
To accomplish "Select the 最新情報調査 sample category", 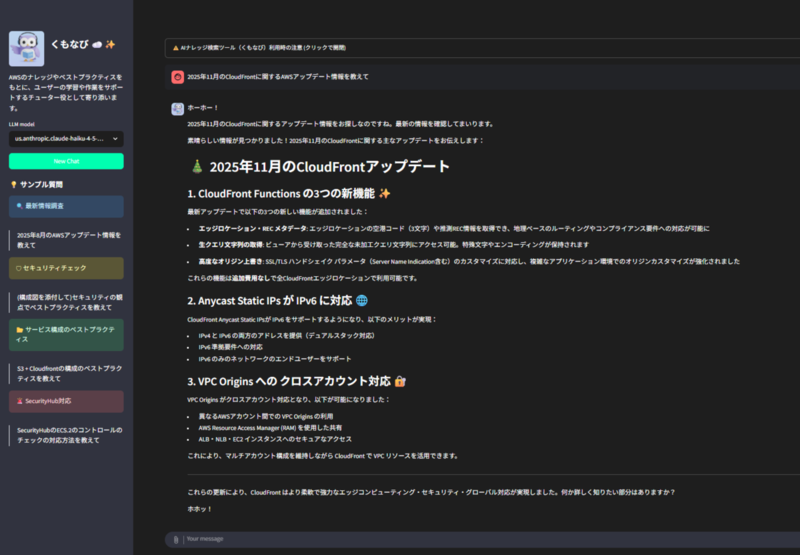I will pos(66,206).
